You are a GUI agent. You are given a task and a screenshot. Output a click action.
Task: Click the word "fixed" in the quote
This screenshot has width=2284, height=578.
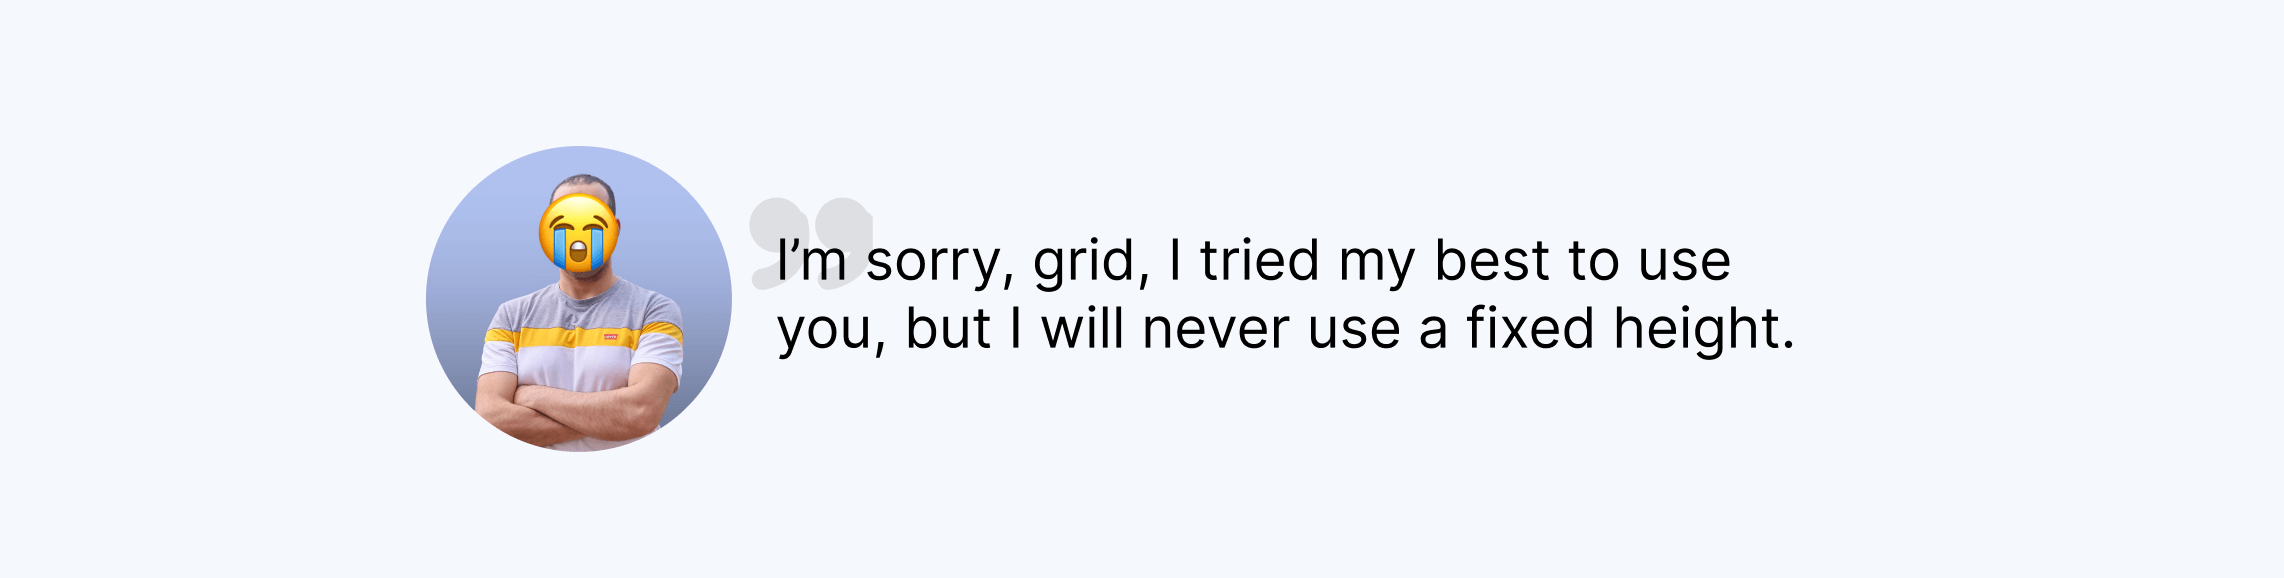coord(1530,328)
